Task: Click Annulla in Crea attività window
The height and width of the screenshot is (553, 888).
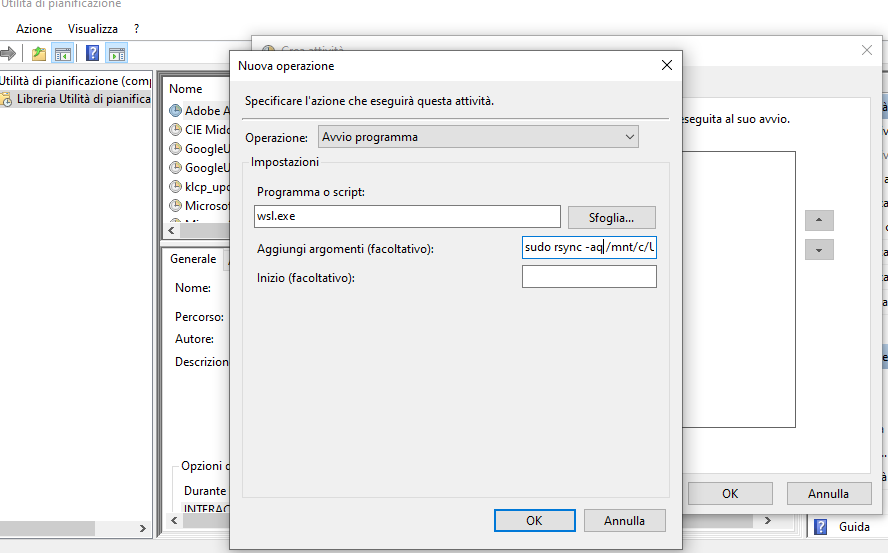Action: (x=828, y=494)
